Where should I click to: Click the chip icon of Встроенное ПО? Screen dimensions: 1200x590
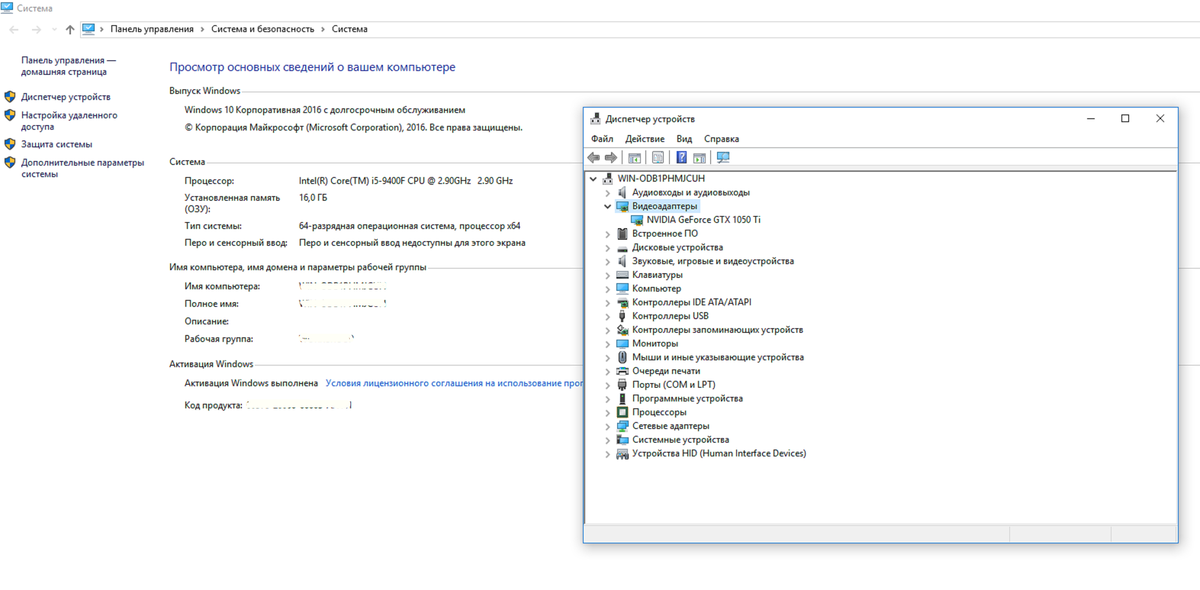[x=623, y=233]
